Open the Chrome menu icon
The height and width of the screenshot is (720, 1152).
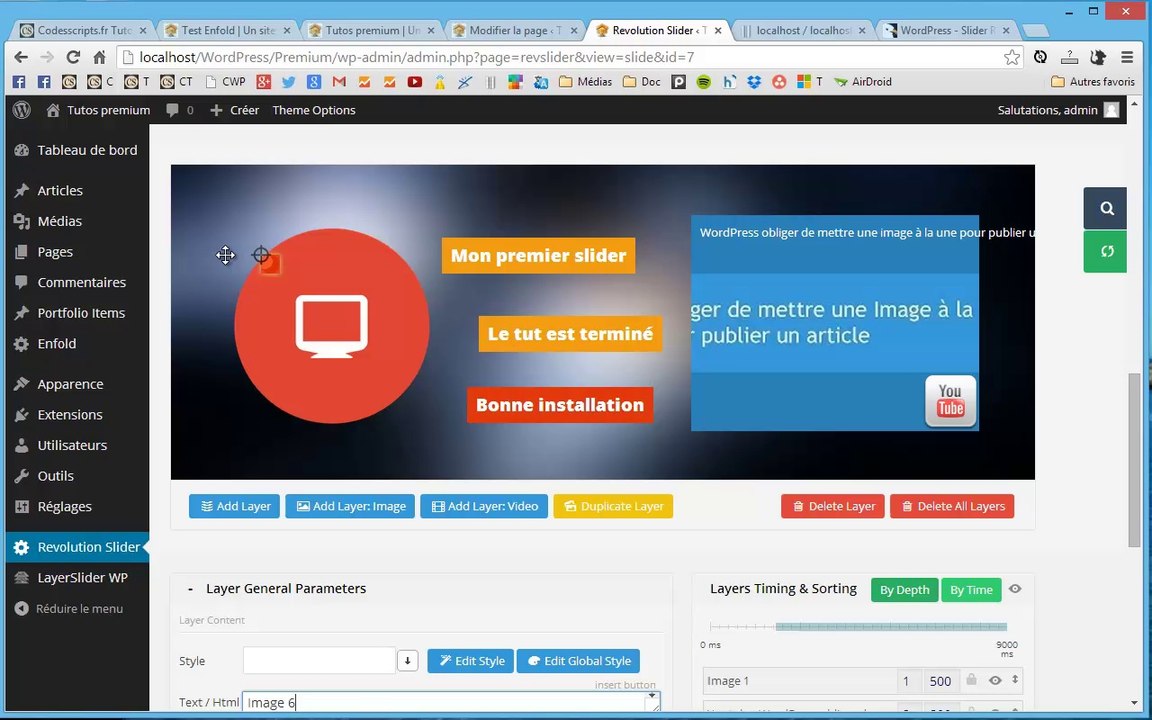pos(1126,57)
